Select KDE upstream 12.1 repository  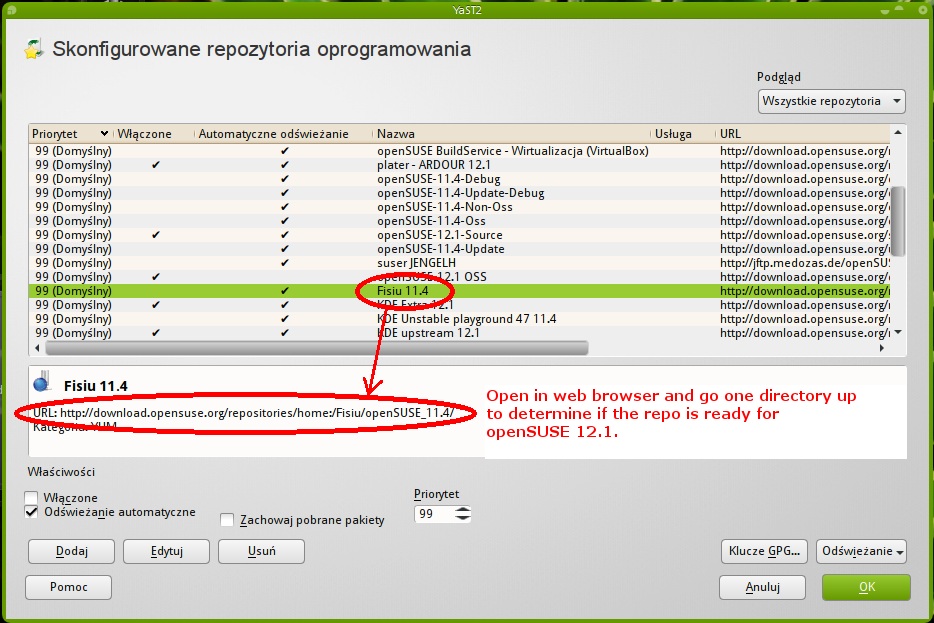pyautogui.click(x=459, y=333)
